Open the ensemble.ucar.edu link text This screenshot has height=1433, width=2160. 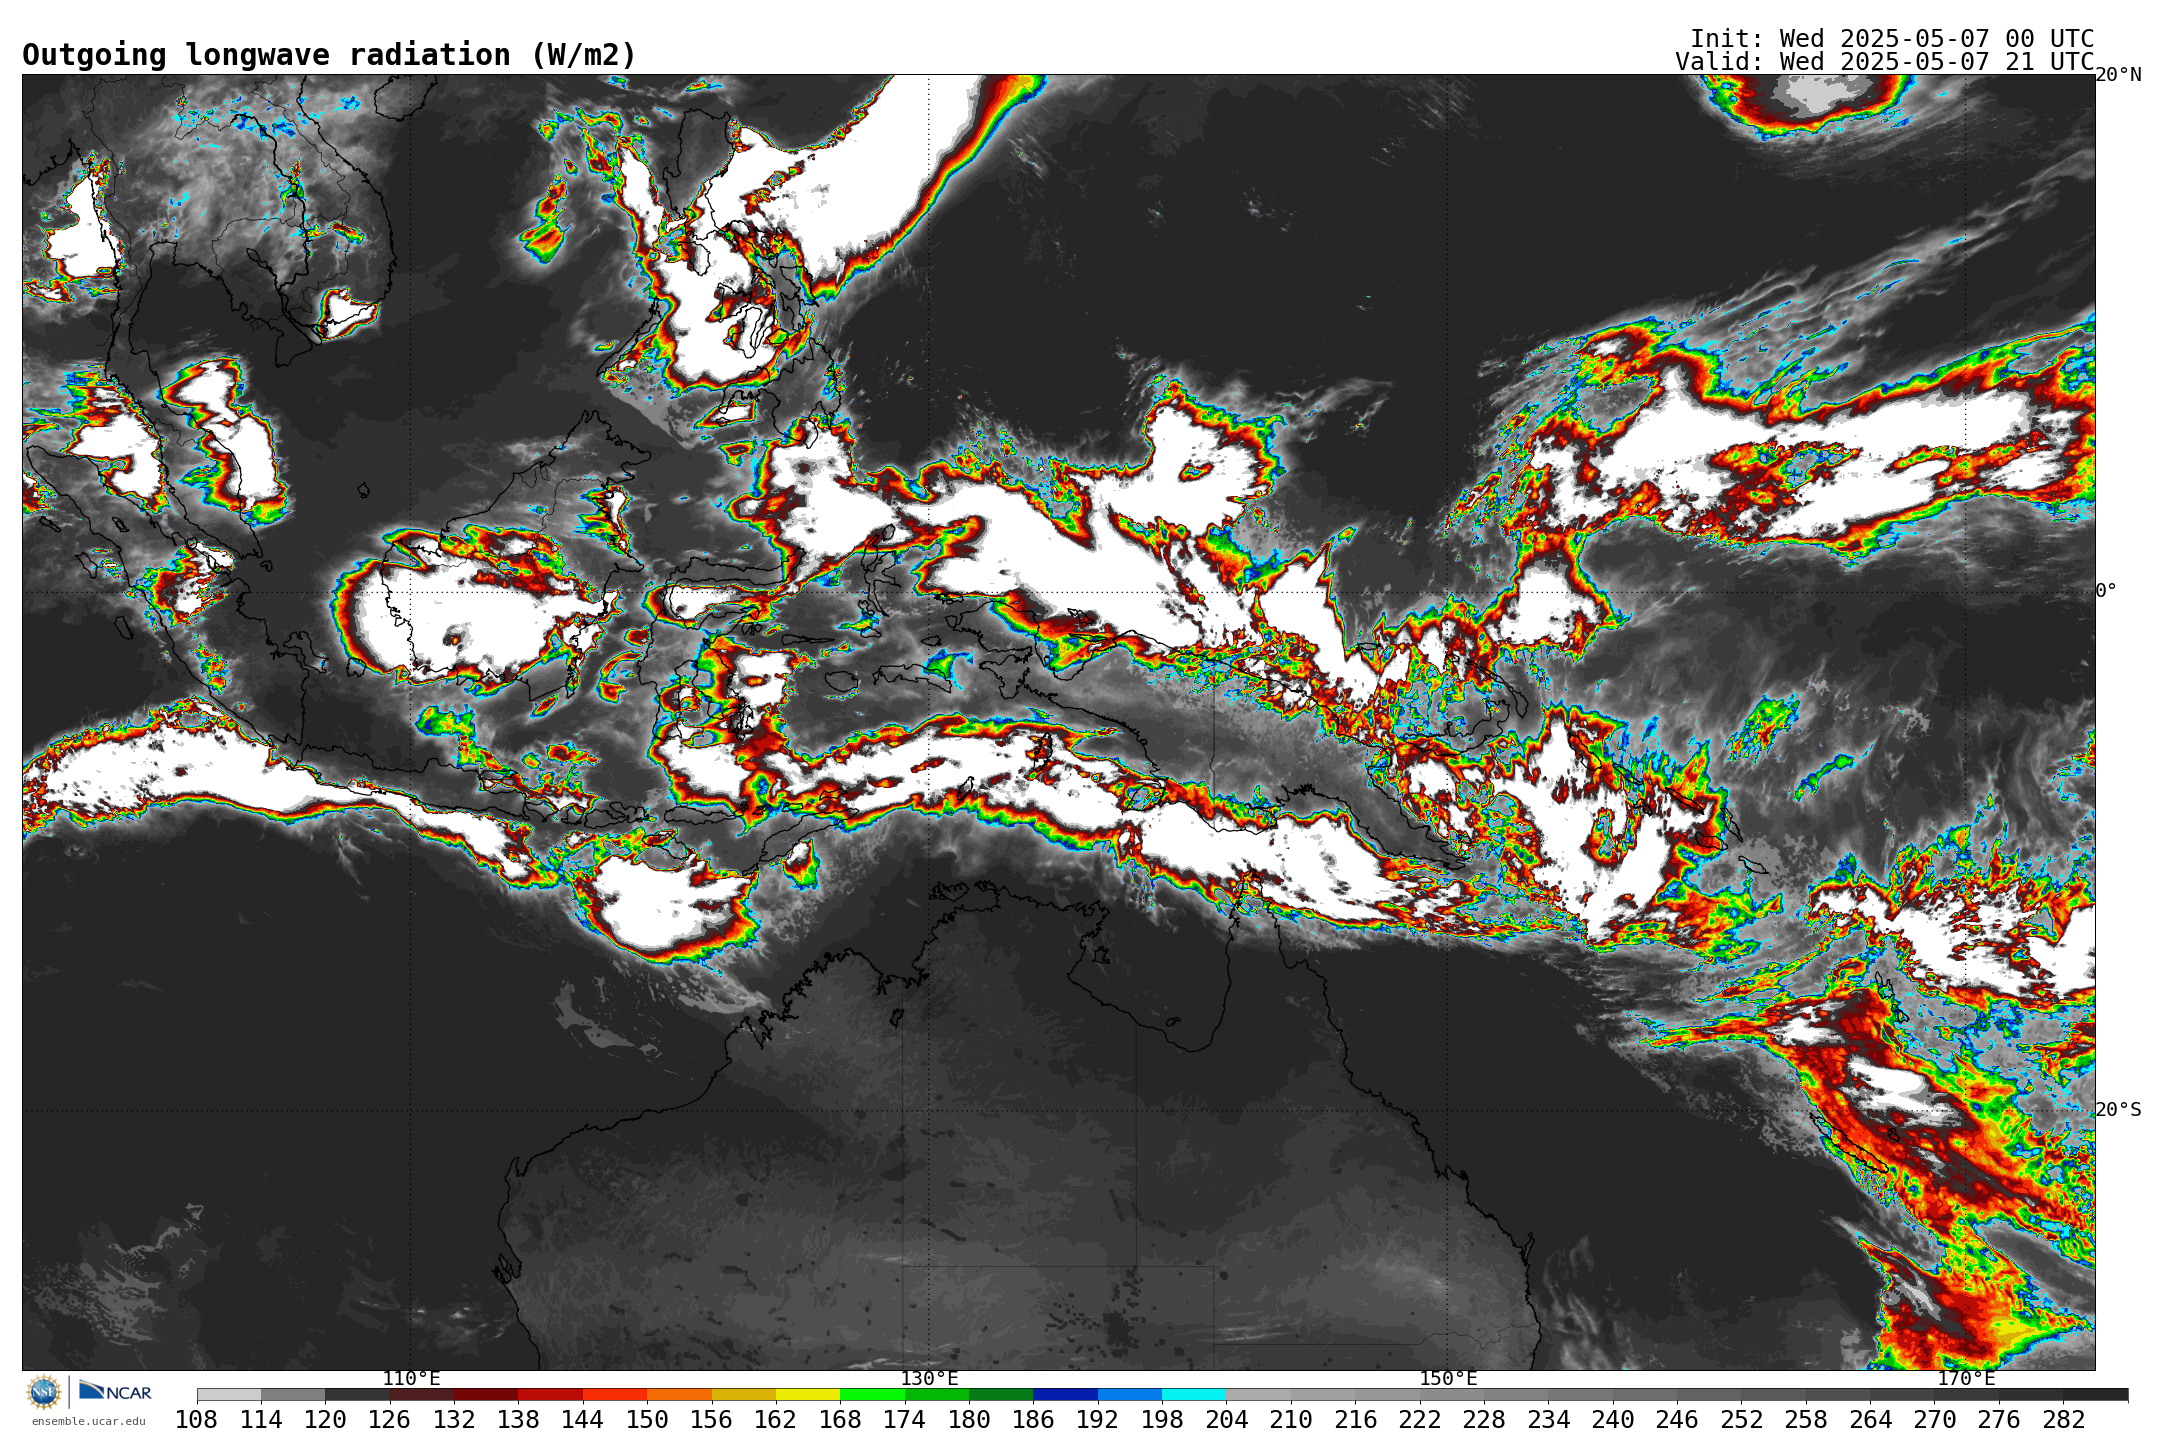click(88, 1421)
